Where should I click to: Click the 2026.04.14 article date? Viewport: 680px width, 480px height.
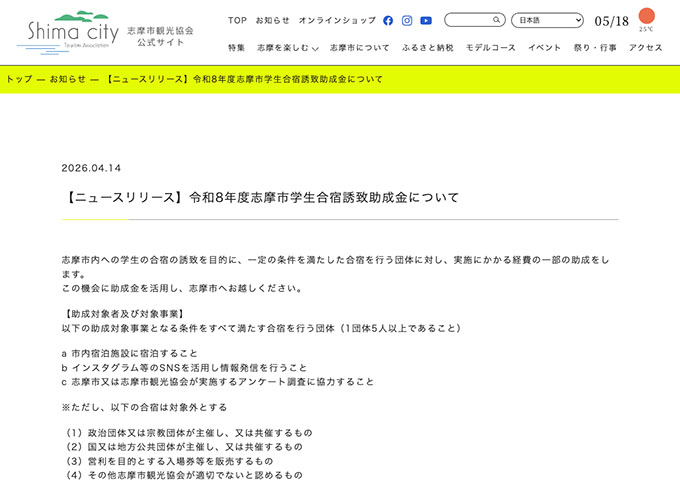coord(91,168)
